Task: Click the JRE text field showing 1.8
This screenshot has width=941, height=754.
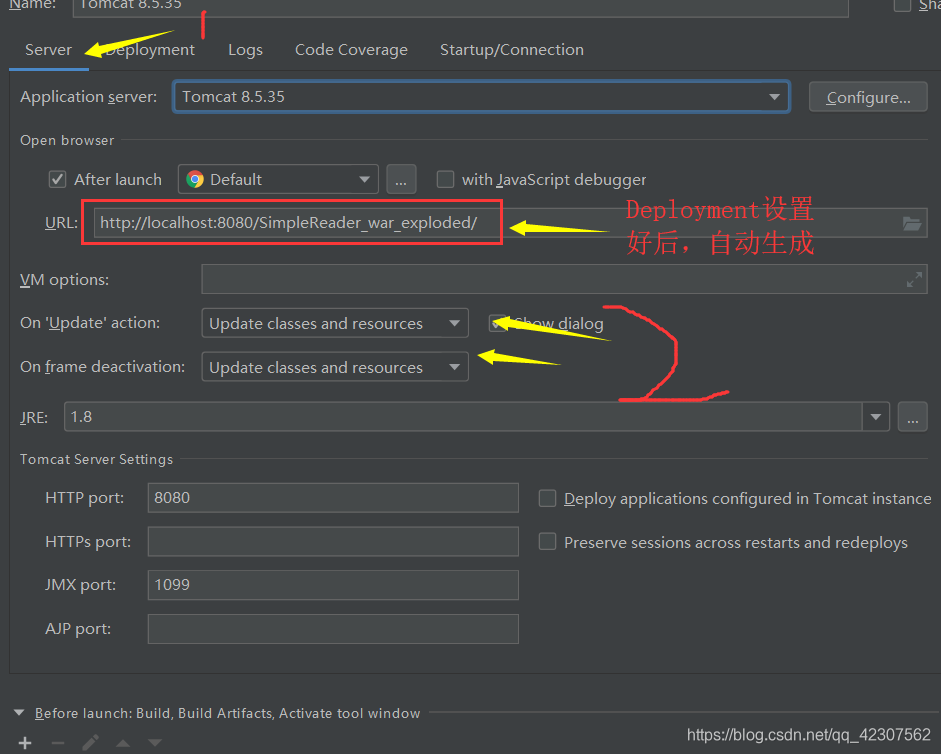Action: (x=463, y=417)
